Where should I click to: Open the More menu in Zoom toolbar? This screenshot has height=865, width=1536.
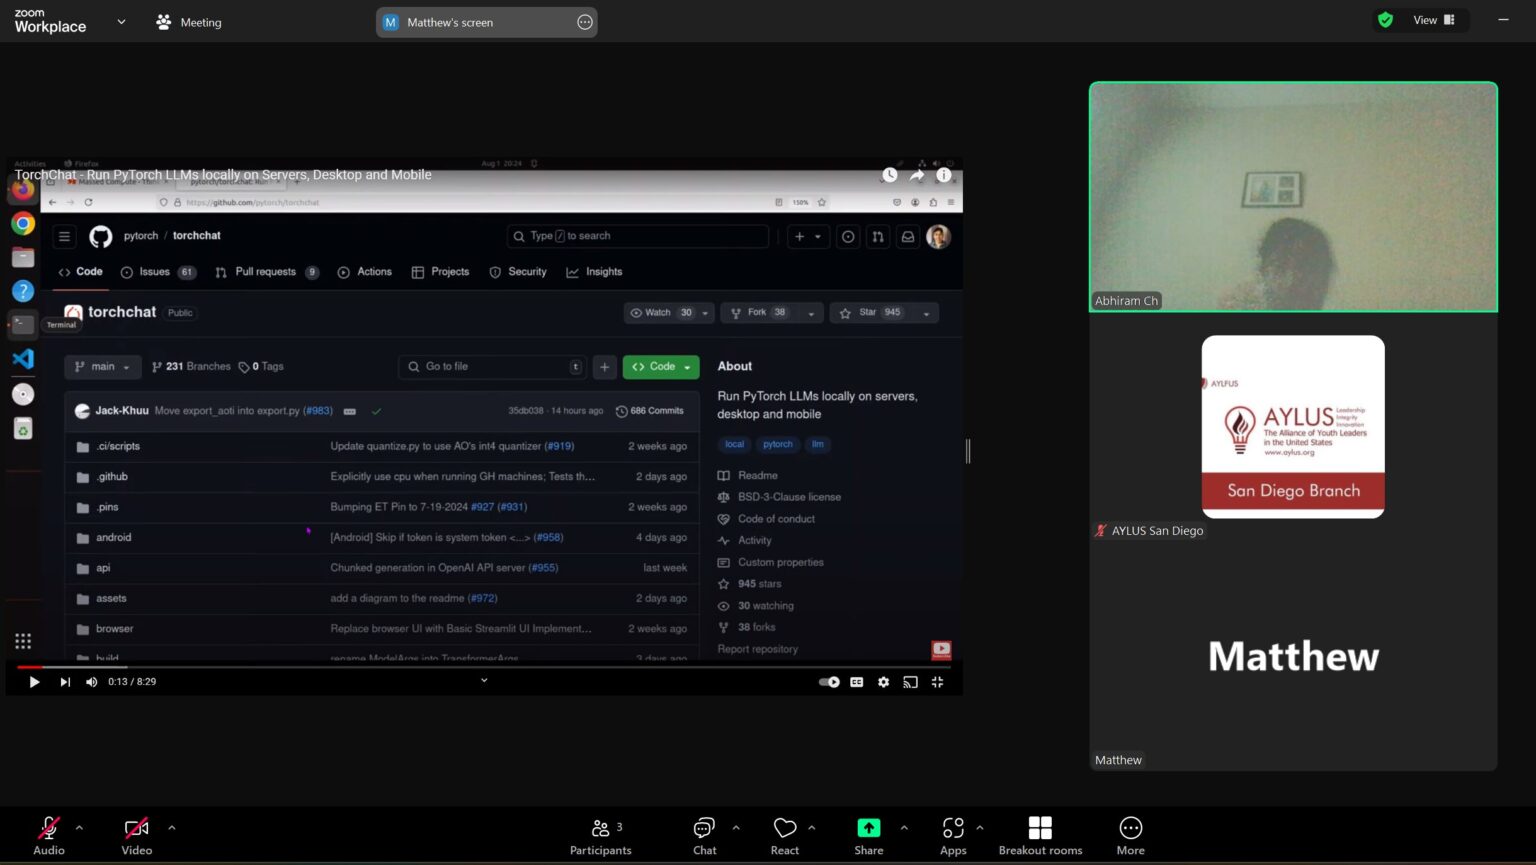click(x=1130, y=835)
